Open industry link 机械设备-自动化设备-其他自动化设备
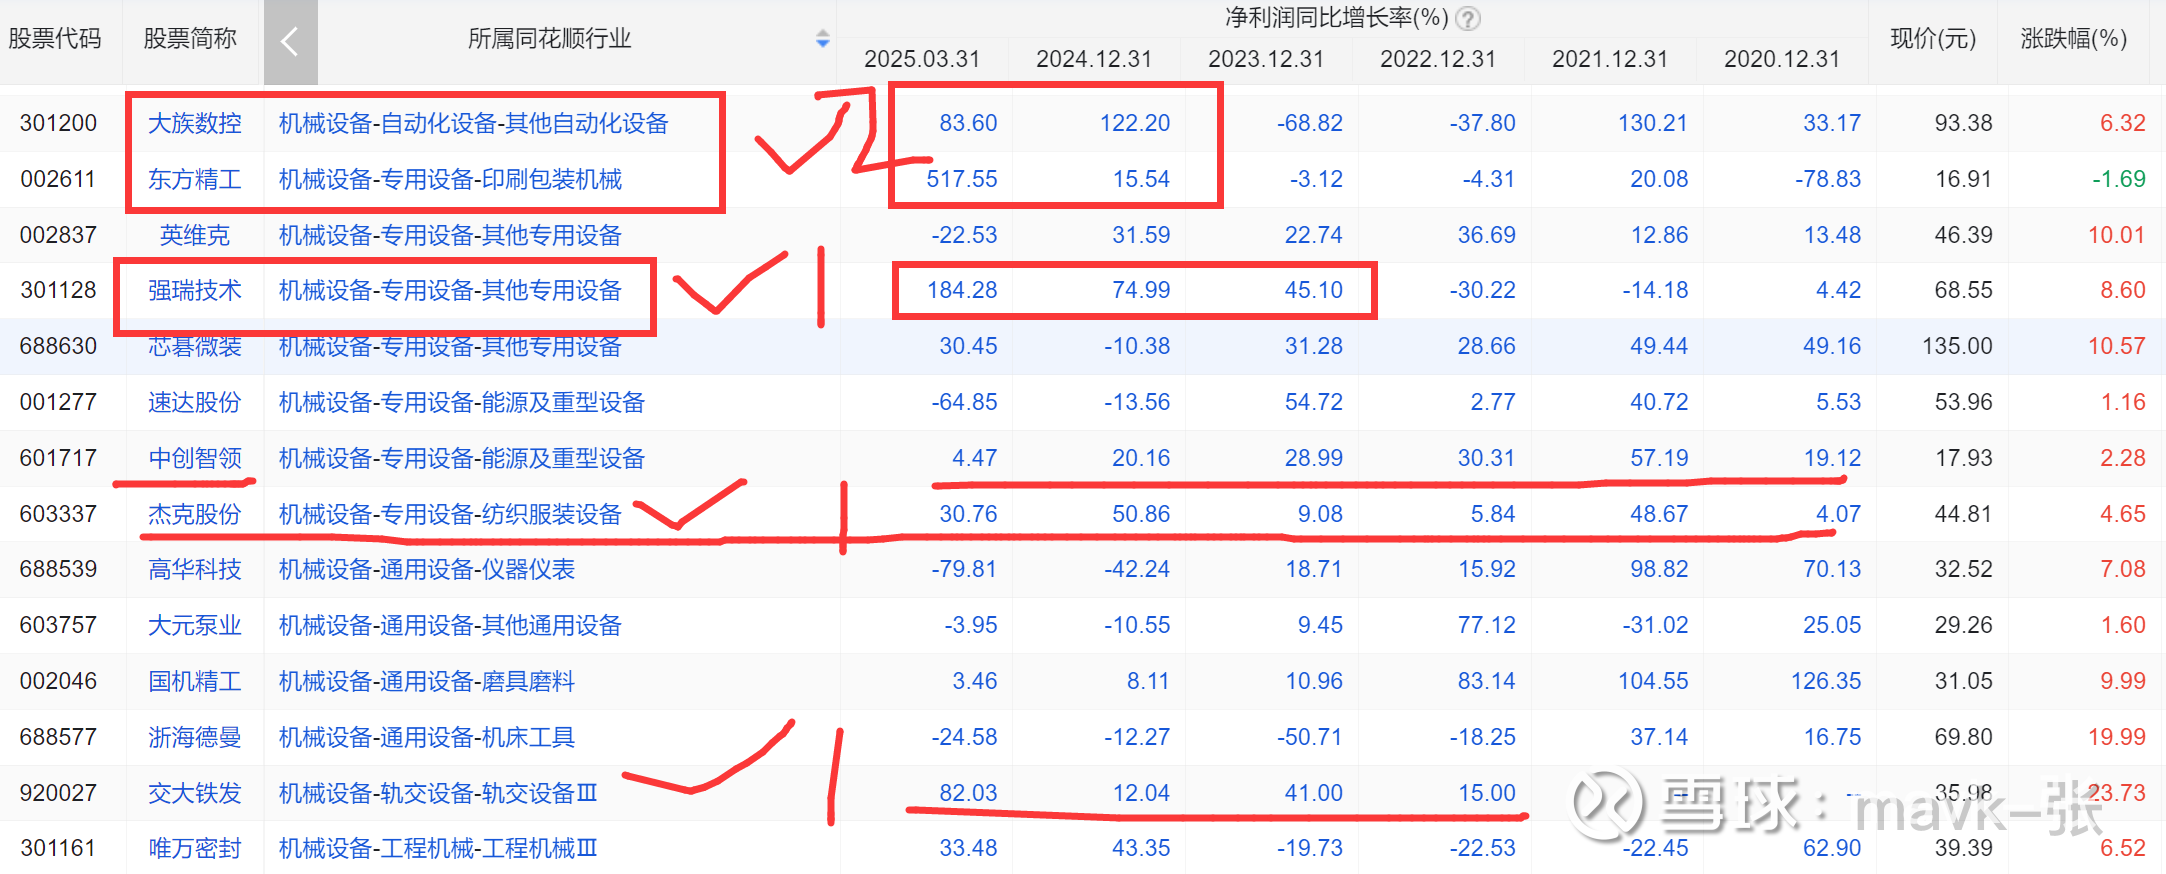 coord(473,123)
